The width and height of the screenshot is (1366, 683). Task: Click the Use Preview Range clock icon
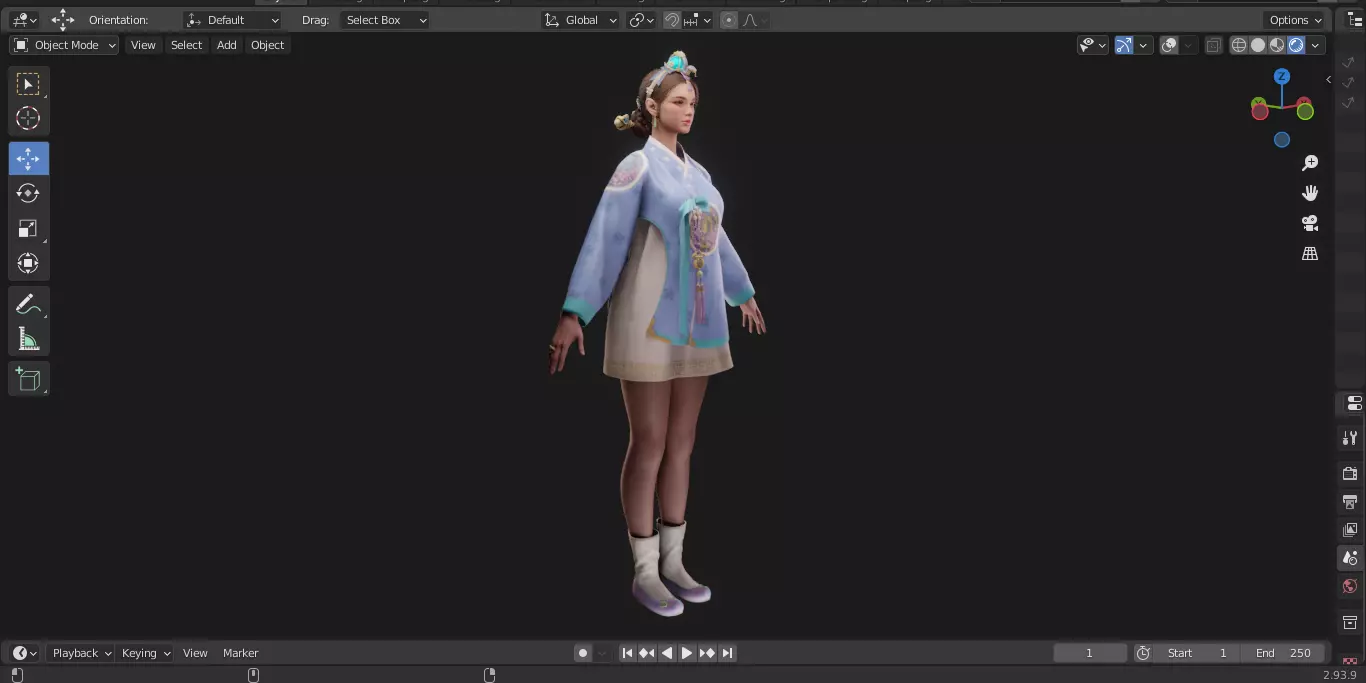[1143, 653]
